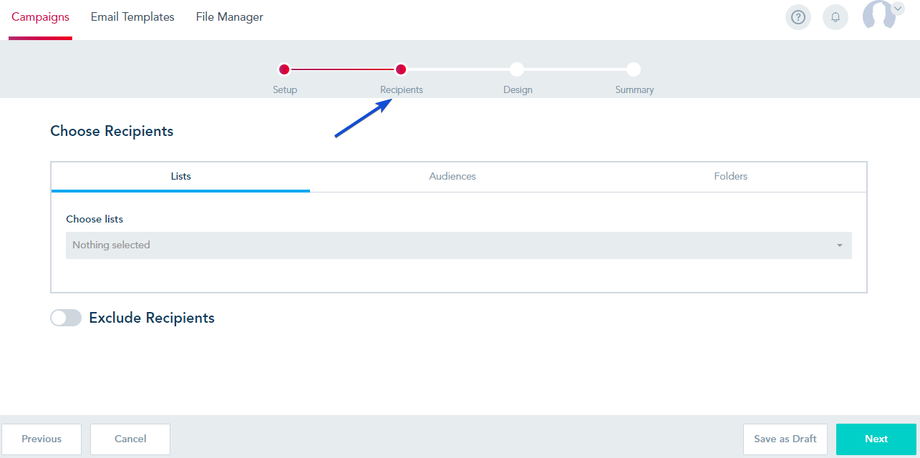920x458 pixels.
Task: Jump to the Setup step circle
Action: [285, 70]
